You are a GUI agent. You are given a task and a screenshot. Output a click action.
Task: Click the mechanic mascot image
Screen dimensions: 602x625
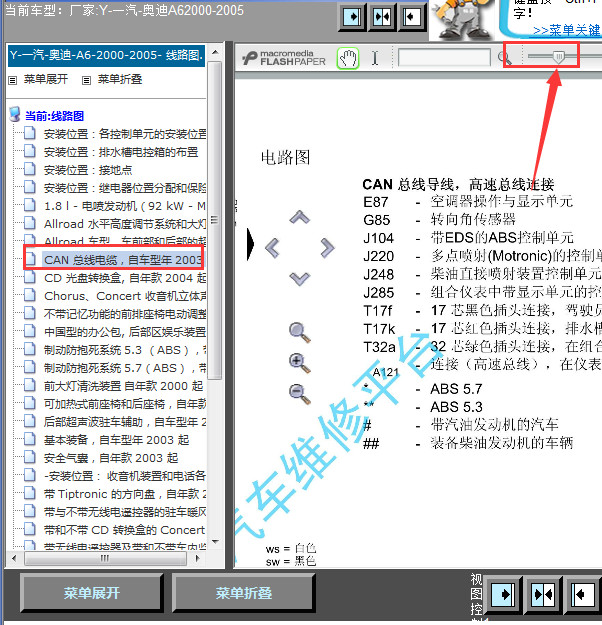462,19
